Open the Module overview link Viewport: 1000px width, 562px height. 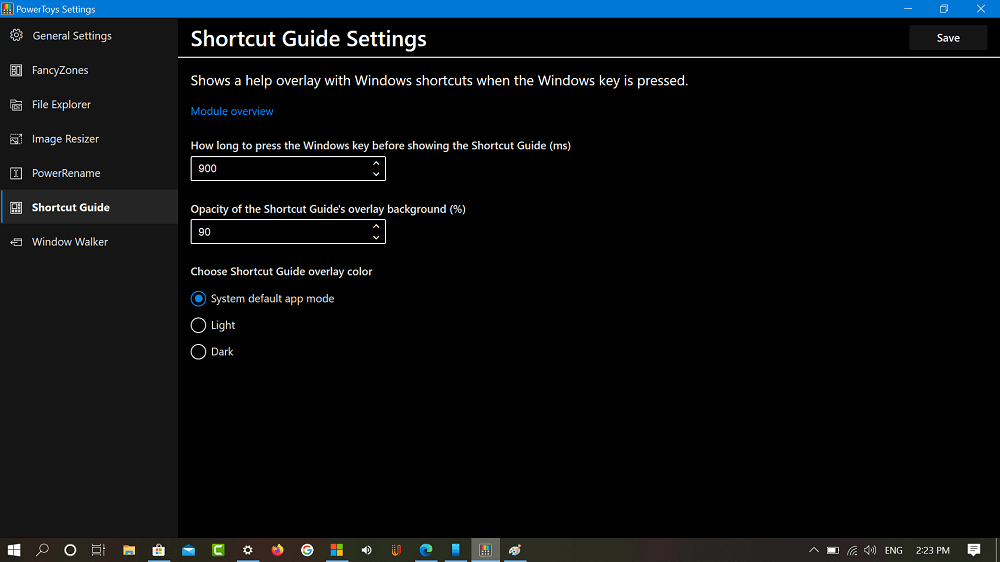(232, 111)
